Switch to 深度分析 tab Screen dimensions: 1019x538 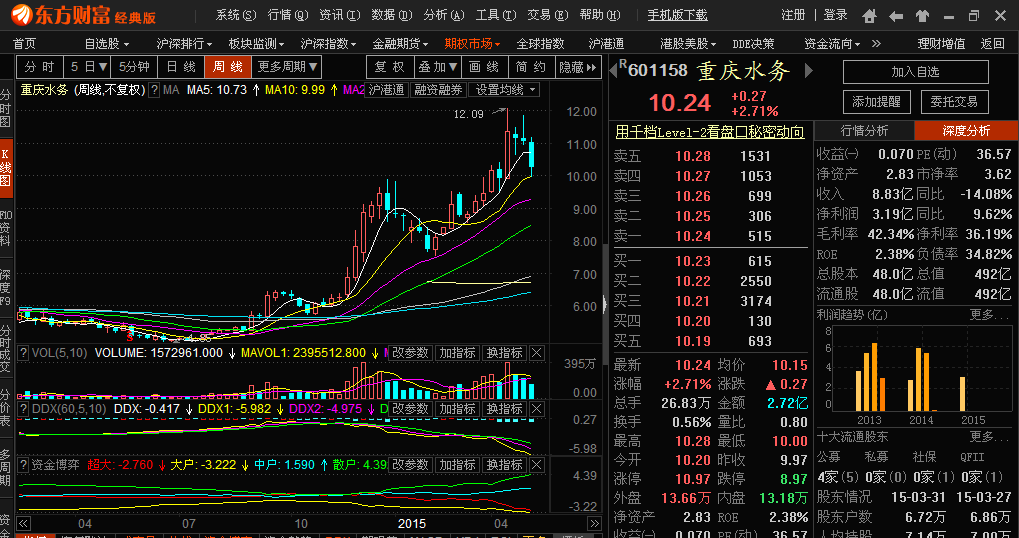[x=966, y=131]
